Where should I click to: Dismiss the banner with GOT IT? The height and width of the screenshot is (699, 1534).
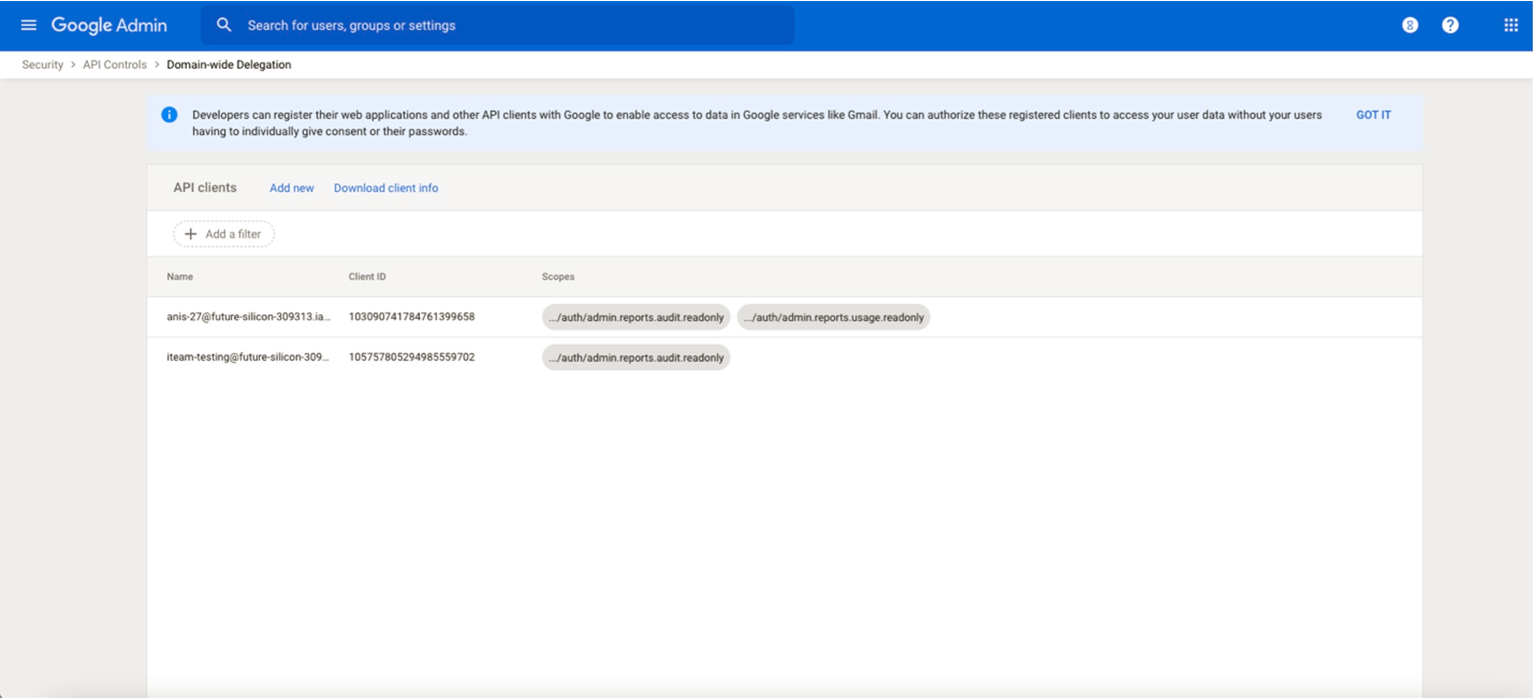coord(1373,115)
